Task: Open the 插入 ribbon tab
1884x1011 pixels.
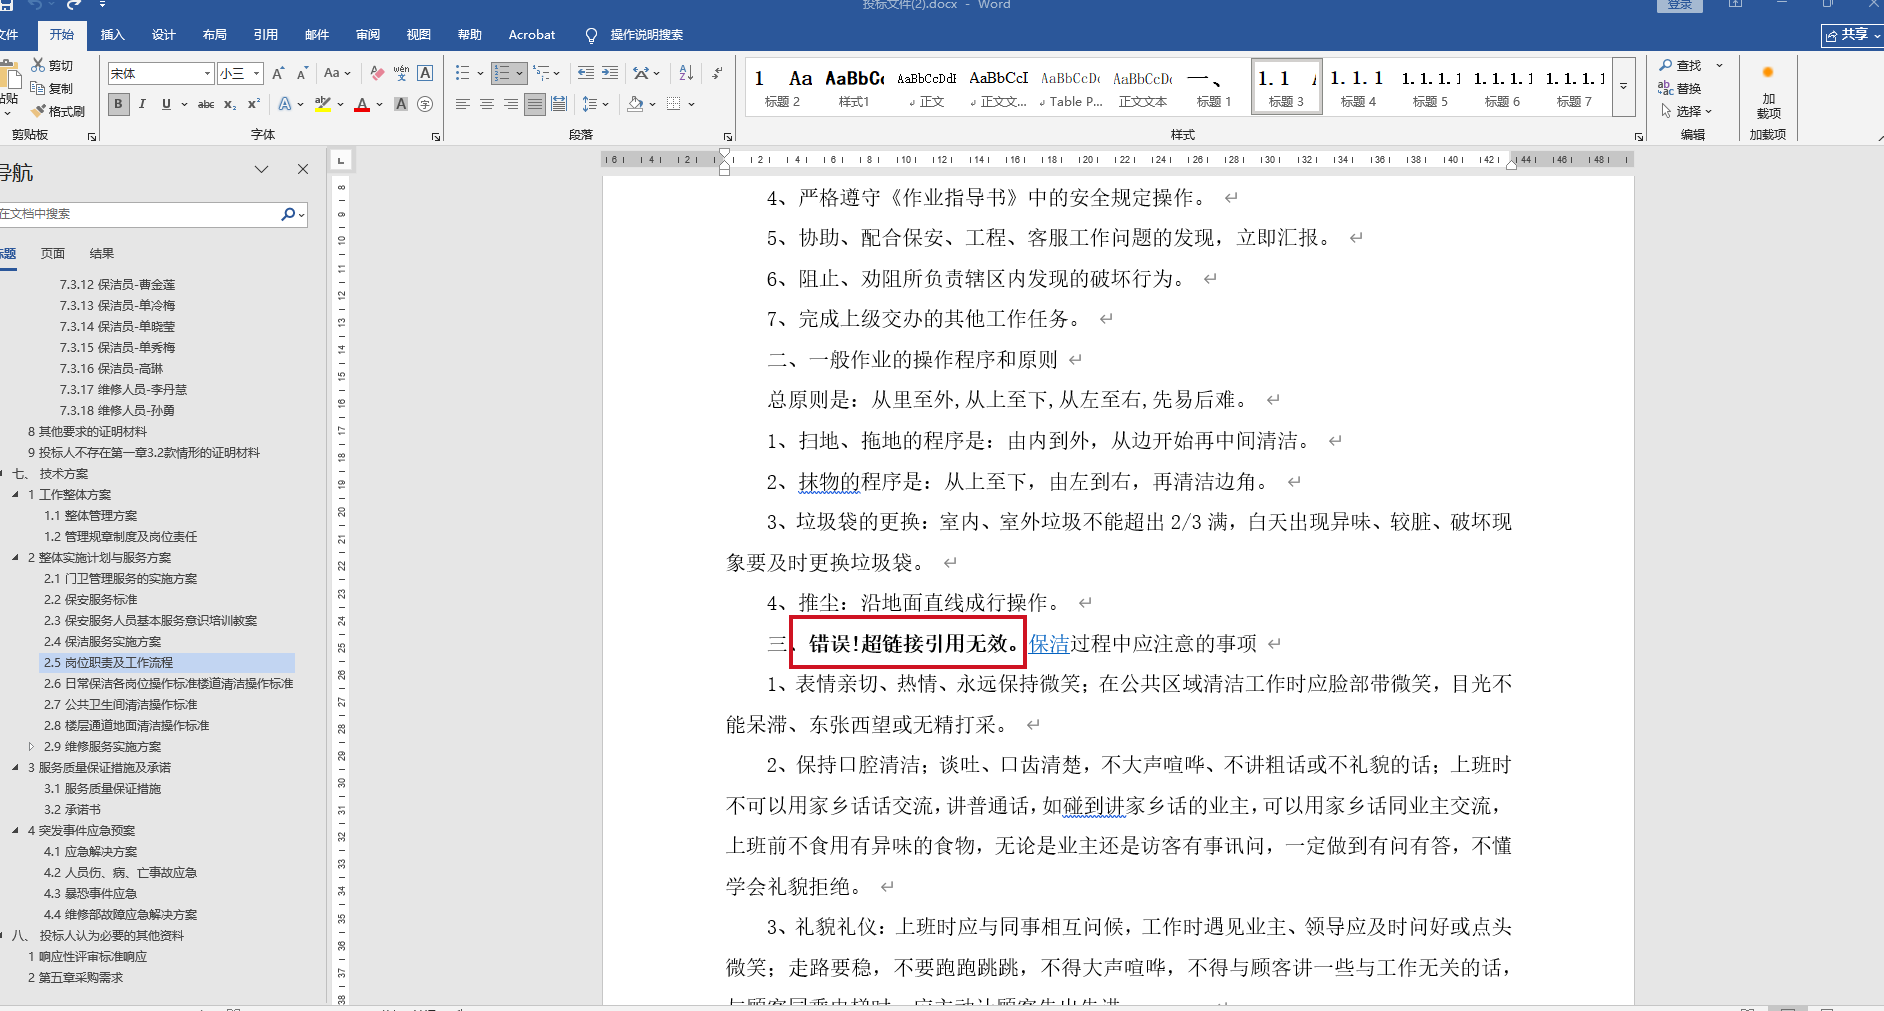Action: pos(112,35)
